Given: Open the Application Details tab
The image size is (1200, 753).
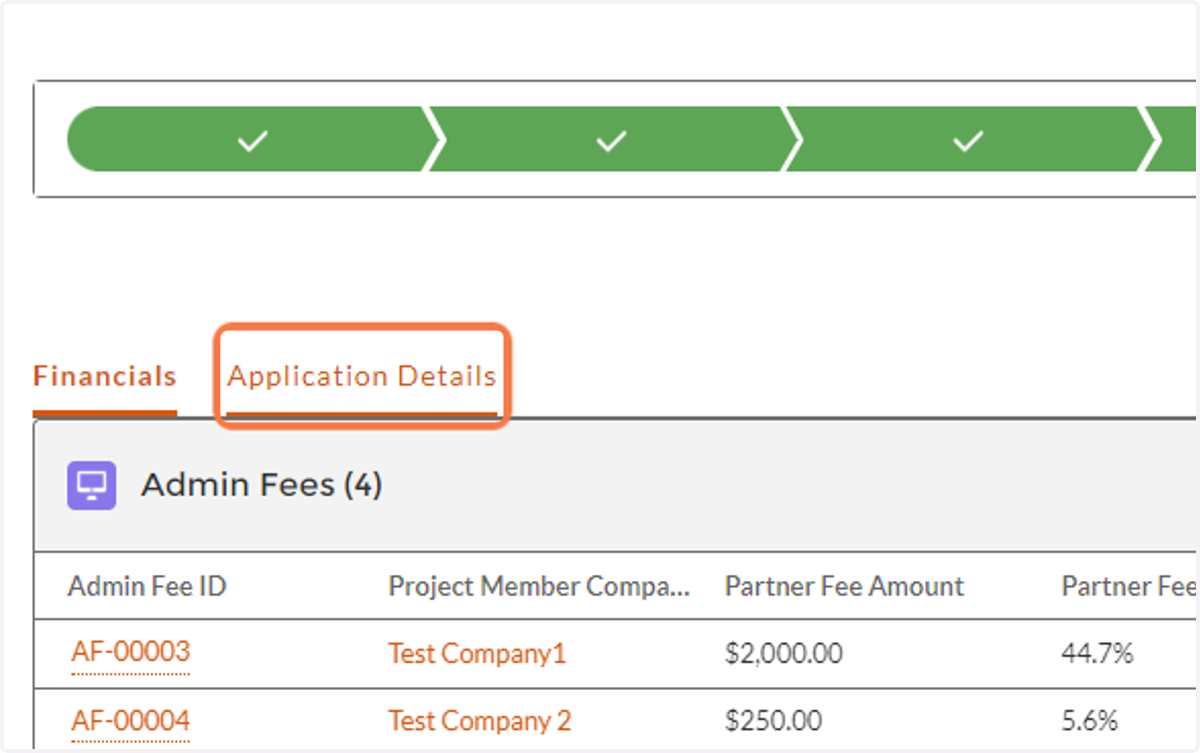Looking at the screenshot, I should point(361,377).
